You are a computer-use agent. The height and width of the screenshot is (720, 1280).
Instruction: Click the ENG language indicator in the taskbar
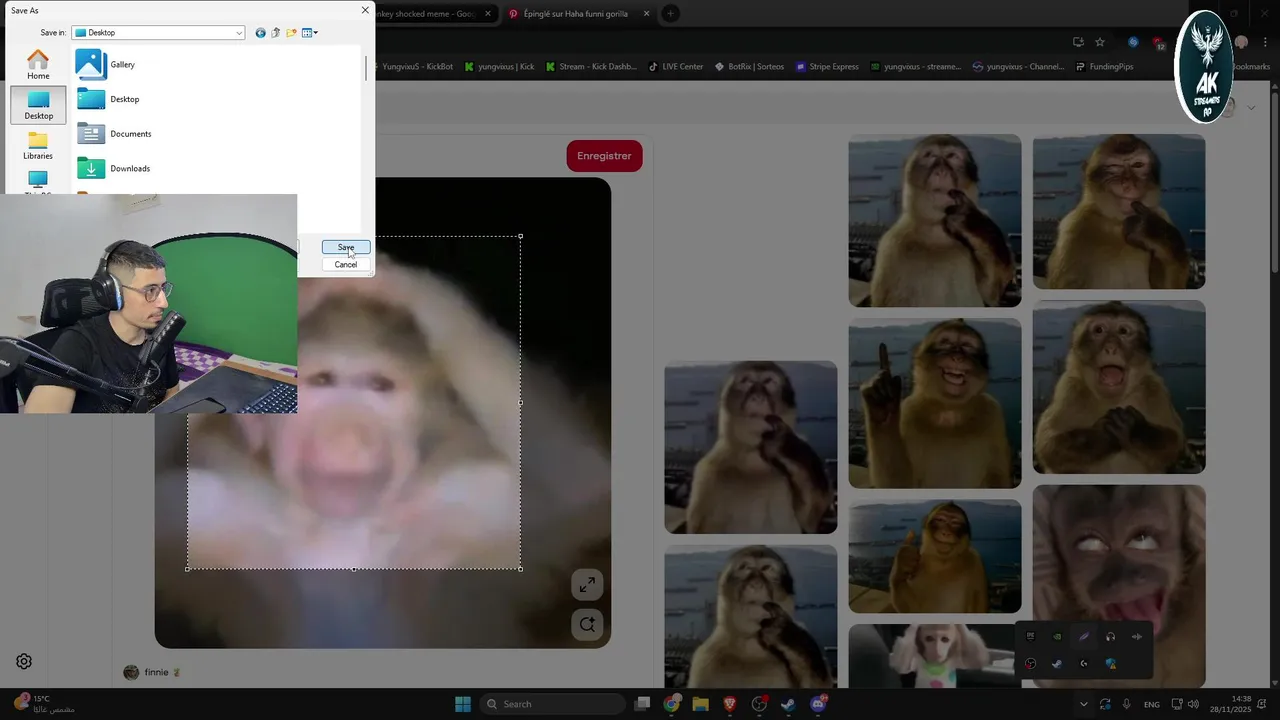tap(1152, 704)
